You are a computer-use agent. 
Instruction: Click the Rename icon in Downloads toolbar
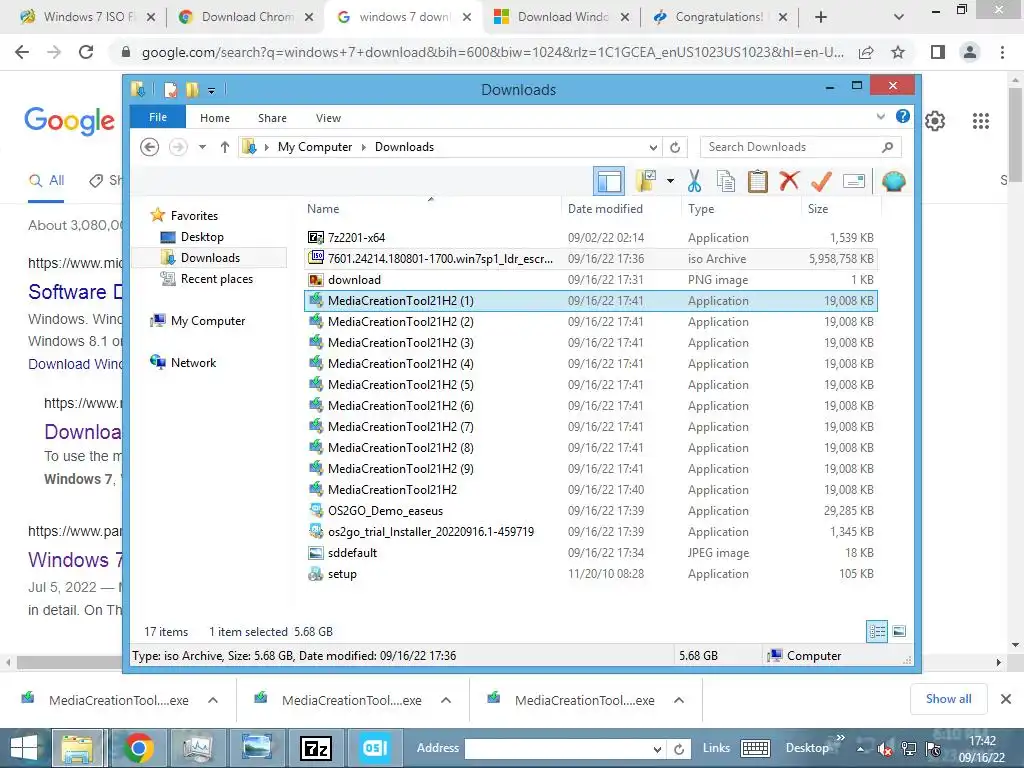tap(854, 181)
